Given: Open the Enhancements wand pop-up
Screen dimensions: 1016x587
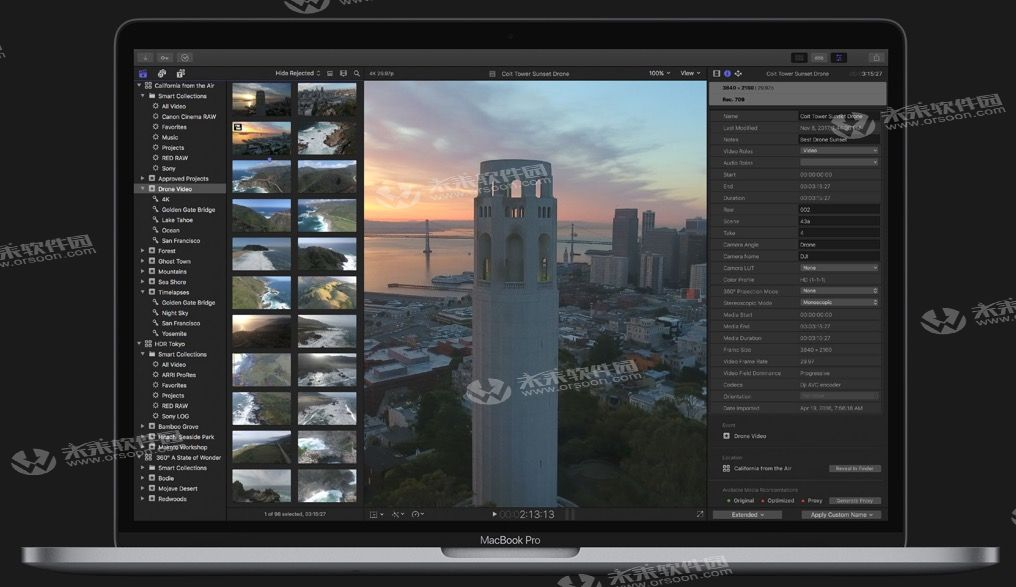Looking at the screenshot, I should [398, 514].
